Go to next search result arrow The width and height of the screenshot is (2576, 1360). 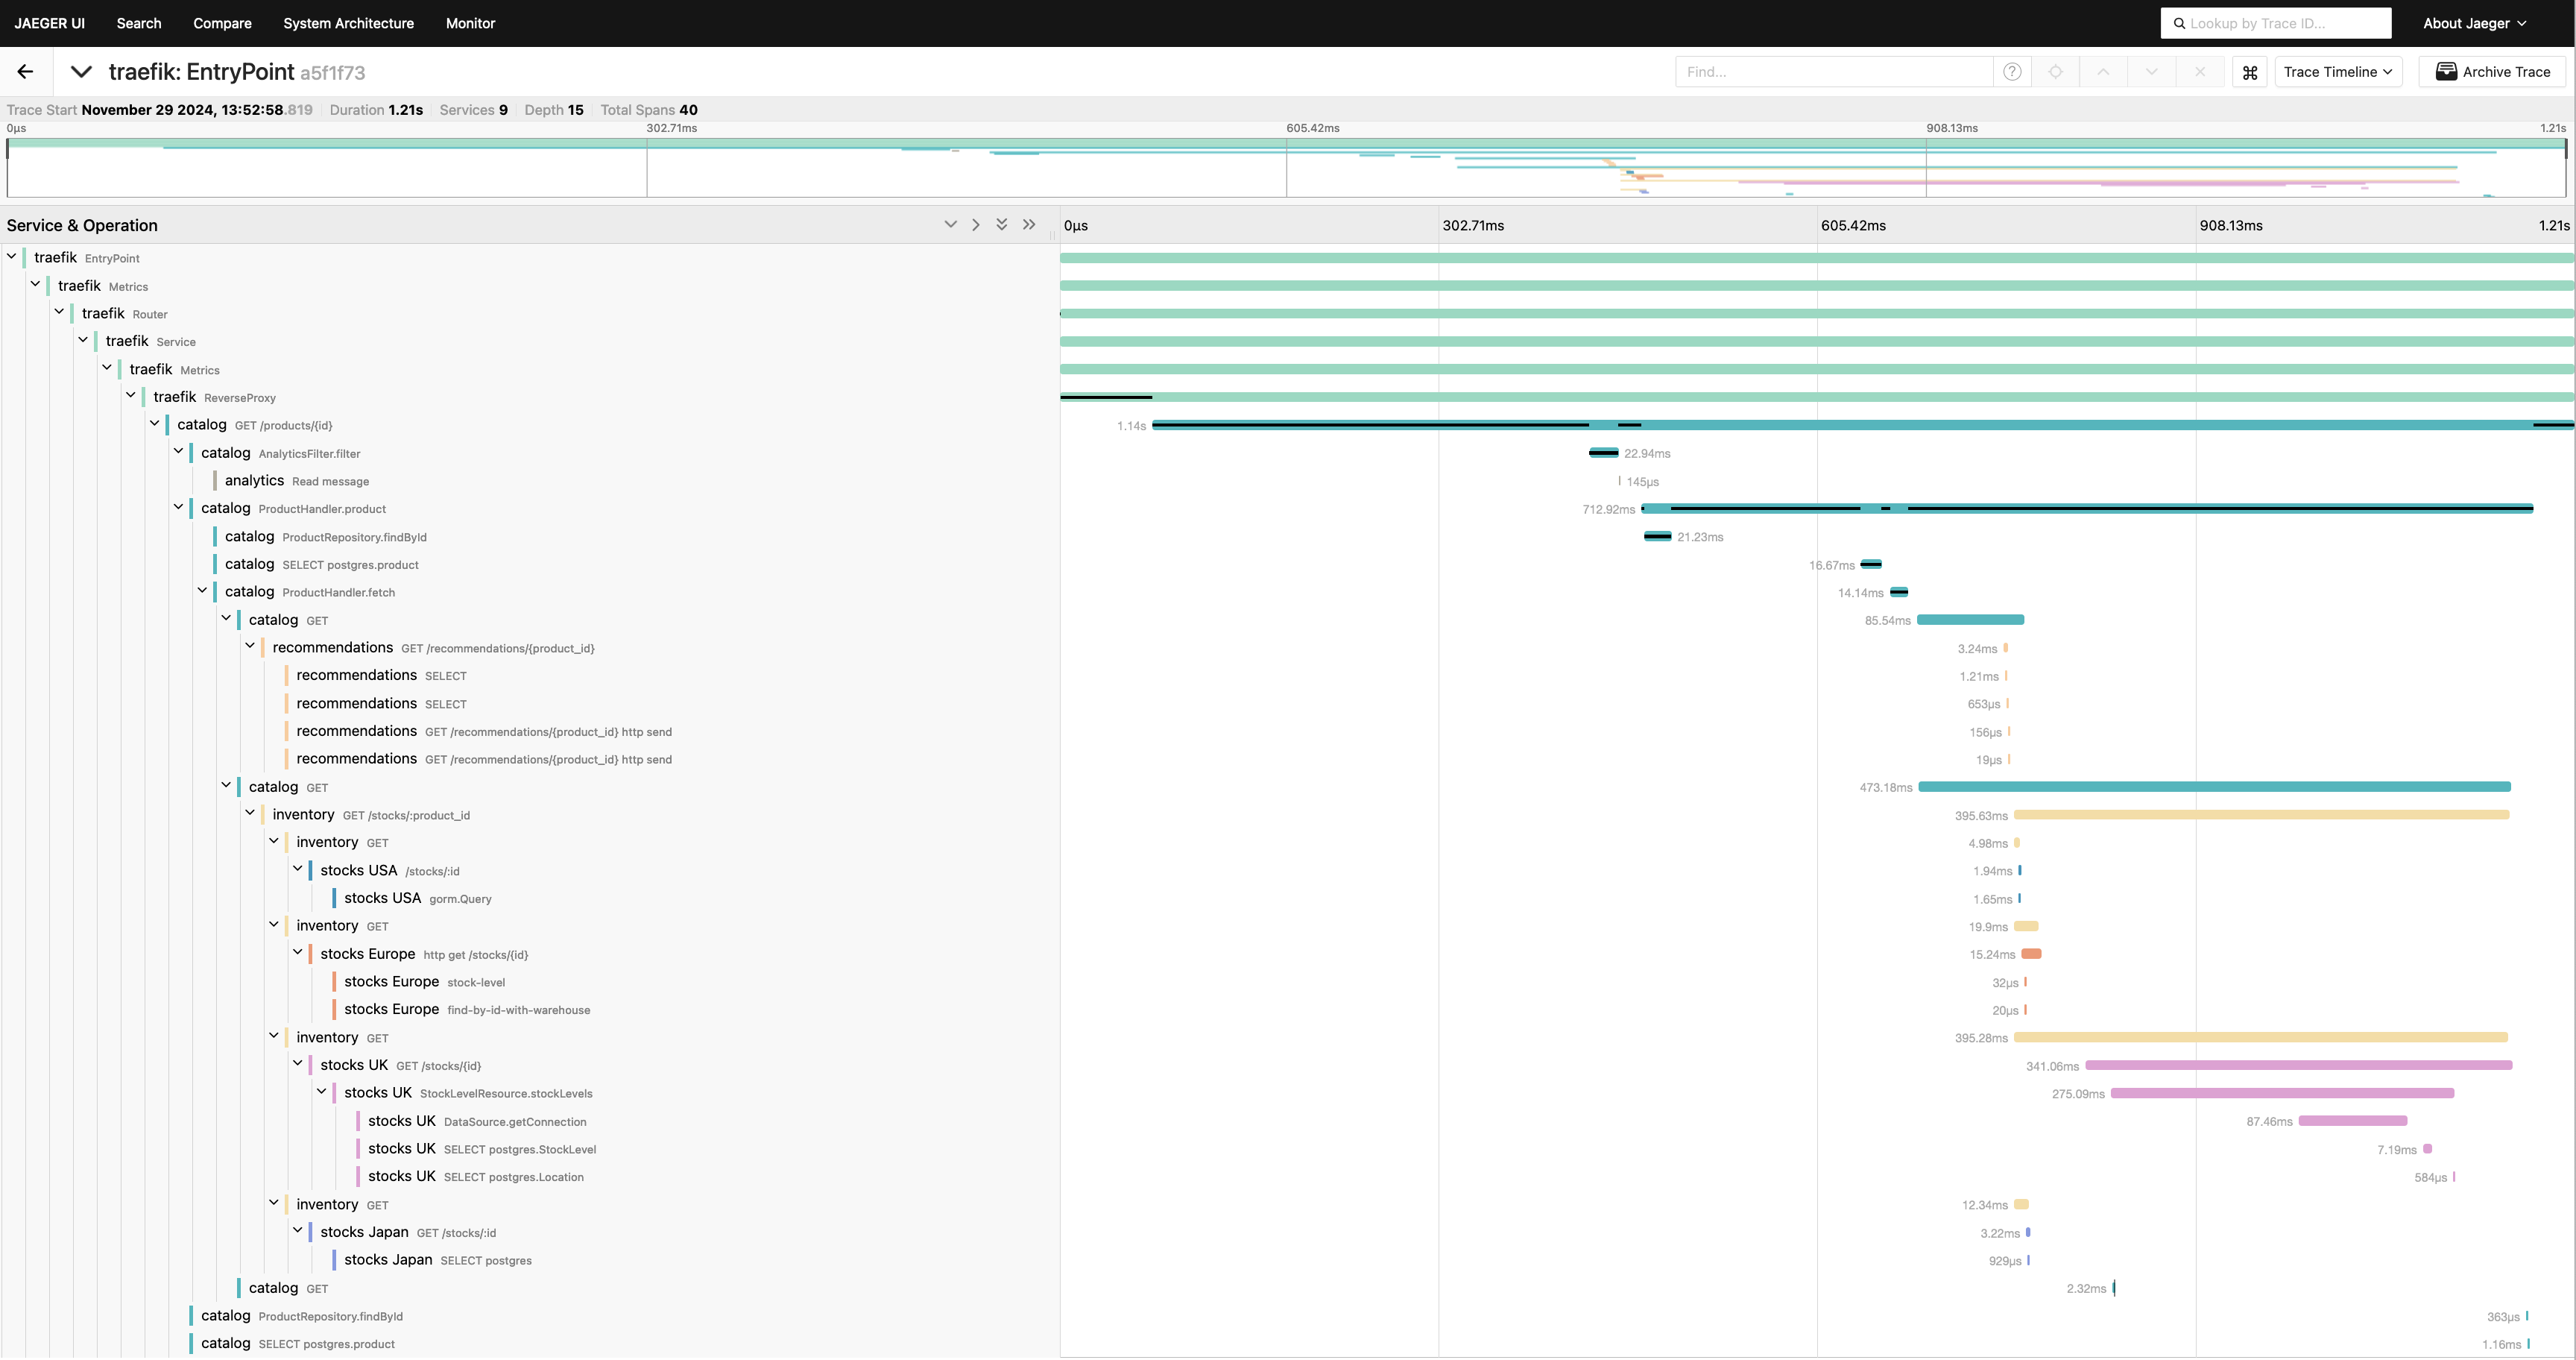[2151, 72]
